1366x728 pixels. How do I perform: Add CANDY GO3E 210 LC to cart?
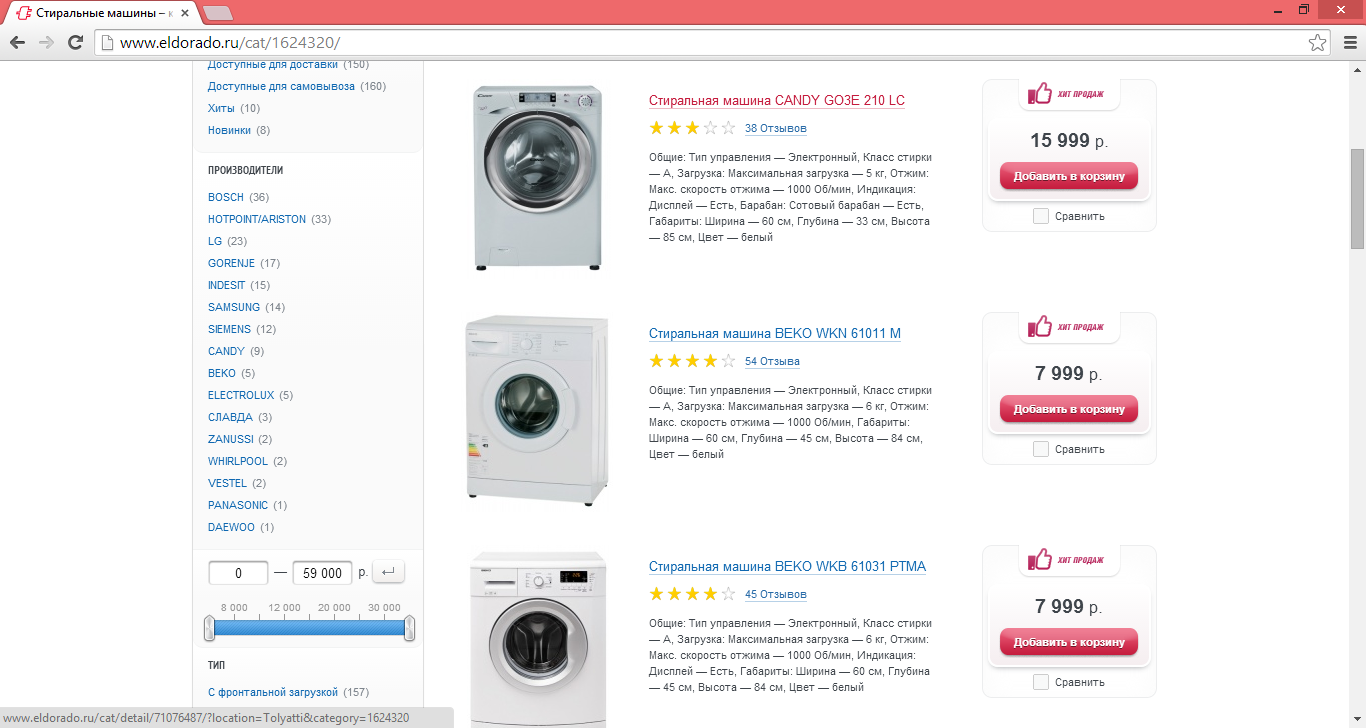[x=1068, y=176]
